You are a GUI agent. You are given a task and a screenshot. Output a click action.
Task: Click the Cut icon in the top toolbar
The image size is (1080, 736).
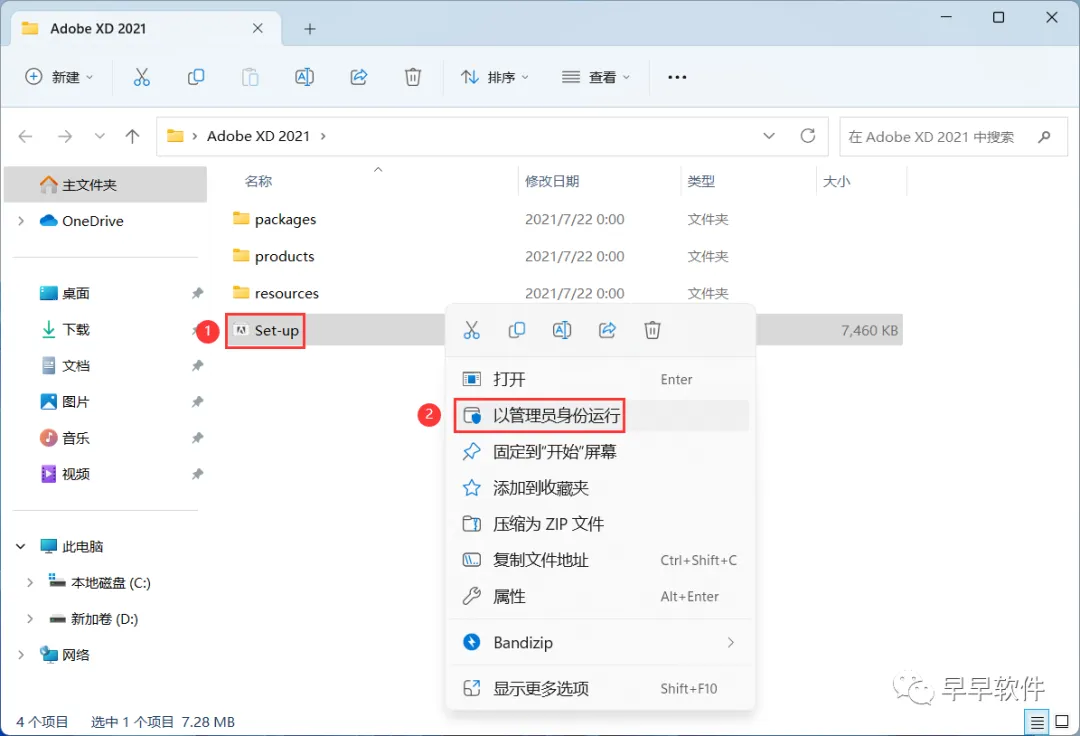tap(141, 77)
